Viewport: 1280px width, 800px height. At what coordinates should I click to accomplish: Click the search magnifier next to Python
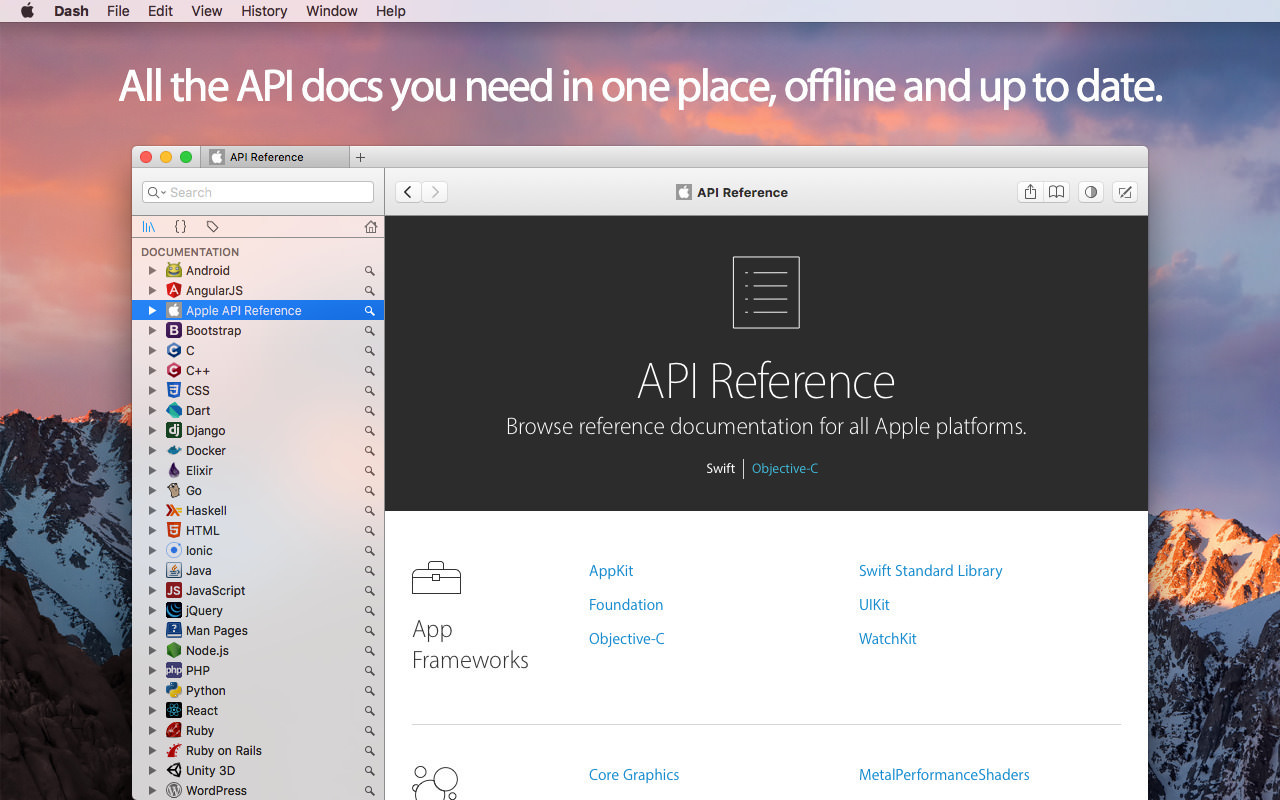(x=370, y=690)
